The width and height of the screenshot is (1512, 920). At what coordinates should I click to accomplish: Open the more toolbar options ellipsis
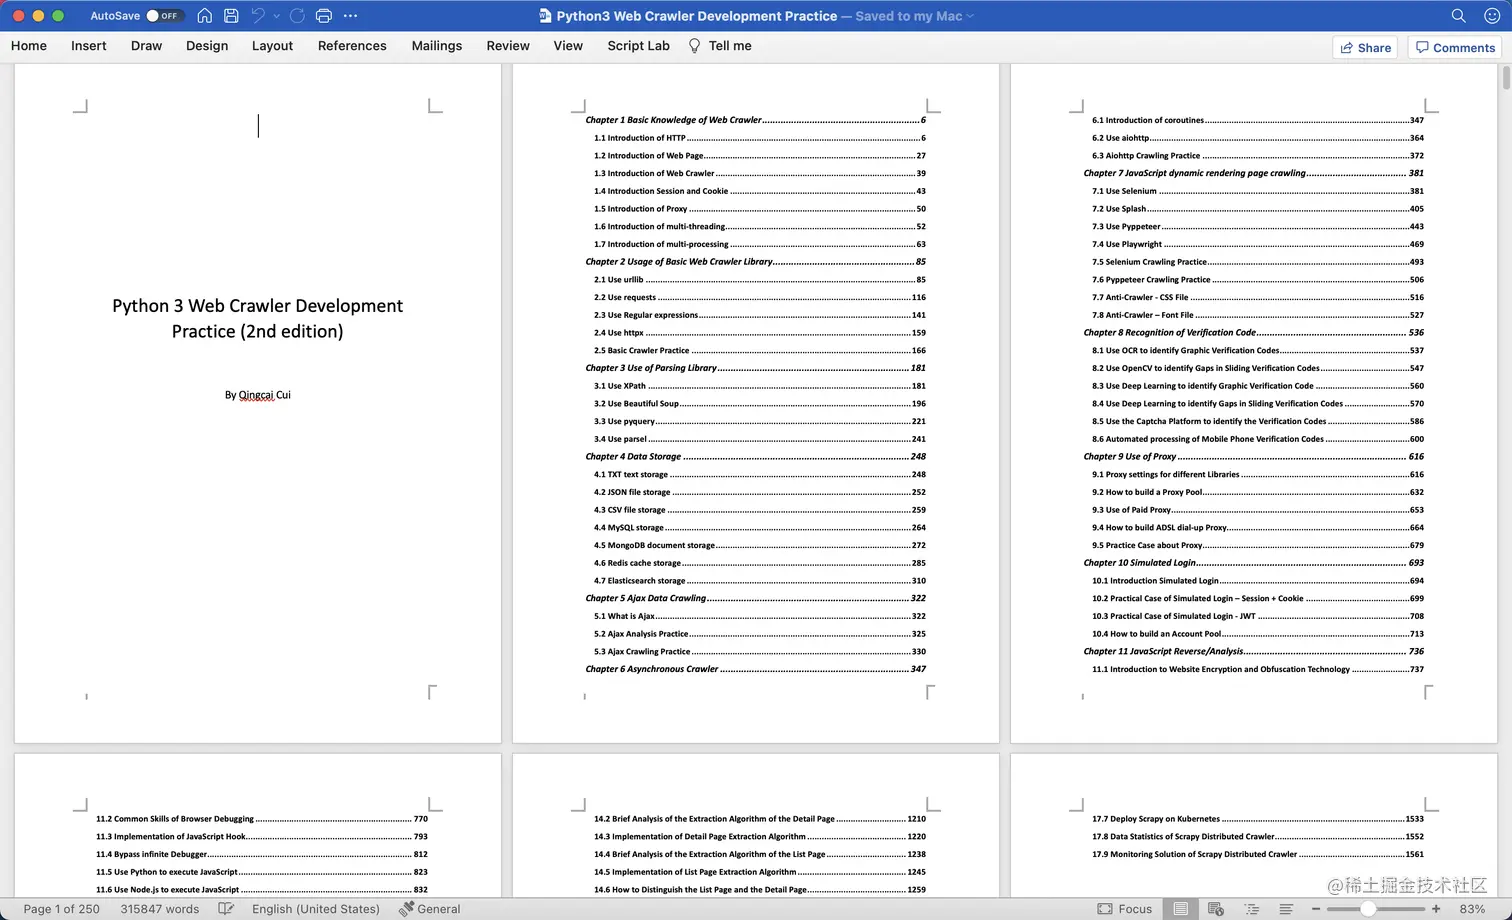point(350,16)
